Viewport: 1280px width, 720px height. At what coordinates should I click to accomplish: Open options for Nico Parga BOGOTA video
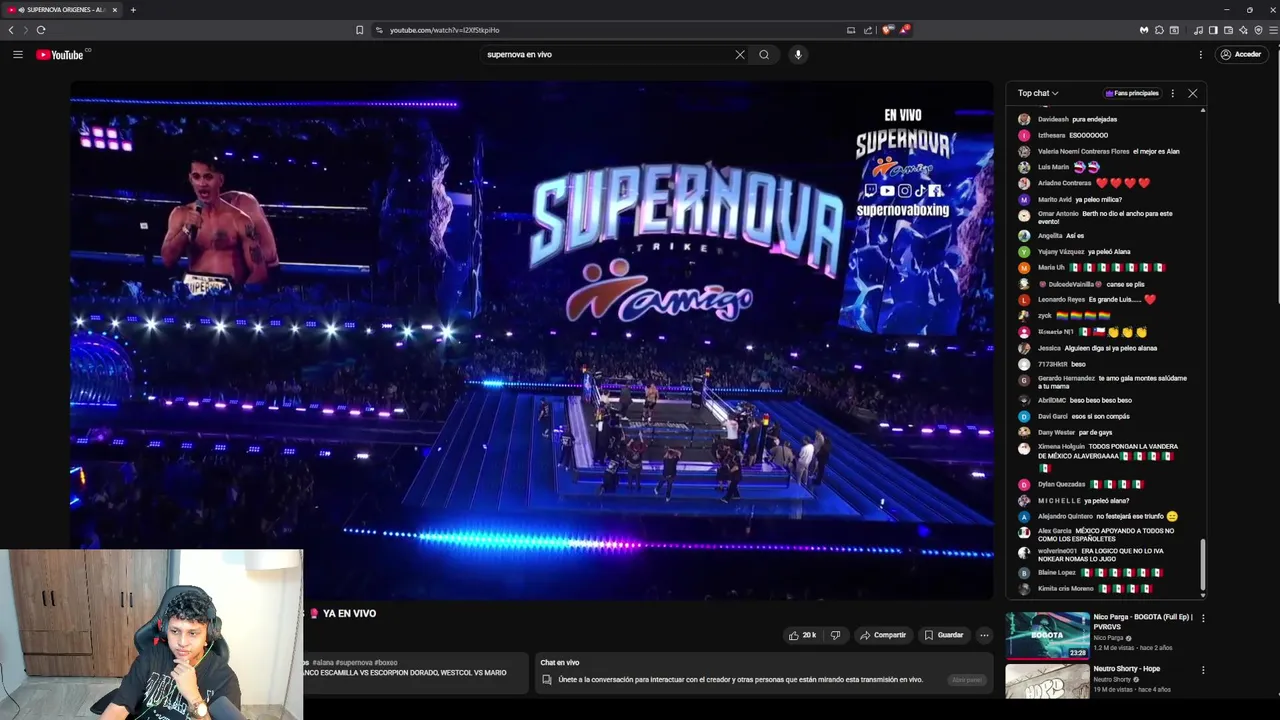pyautogui.click(x=1203, y=618)
